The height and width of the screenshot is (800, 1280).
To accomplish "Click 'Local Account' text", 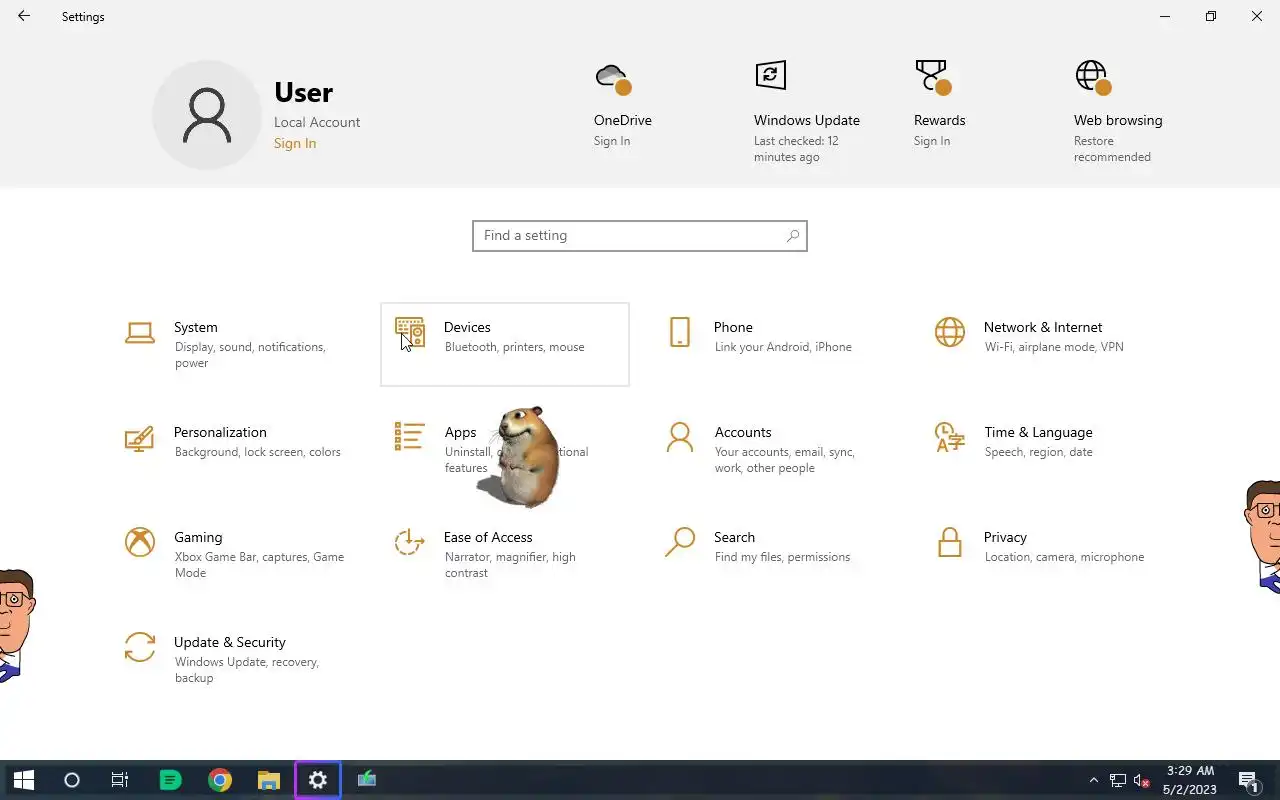I will click(317, 122).
